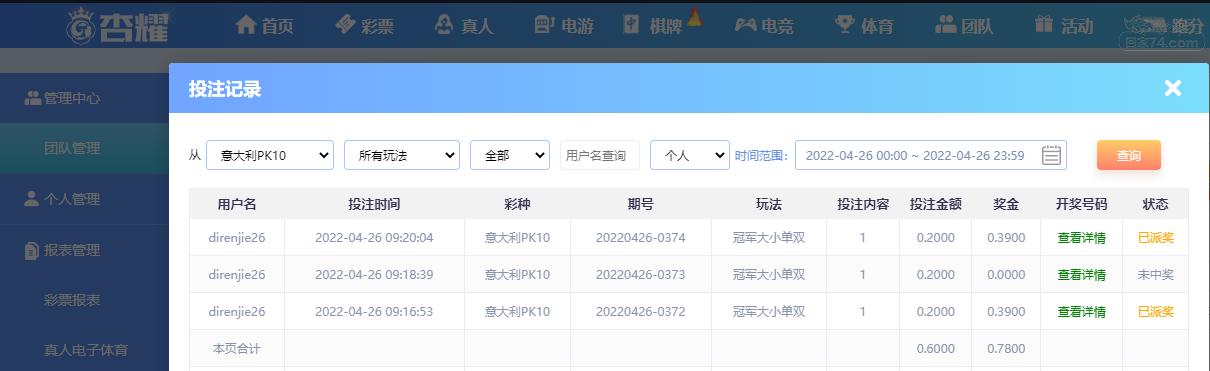The image size is (1210, 371).
Task: Open the calendar icon in date range
Action: [1051, 155]
